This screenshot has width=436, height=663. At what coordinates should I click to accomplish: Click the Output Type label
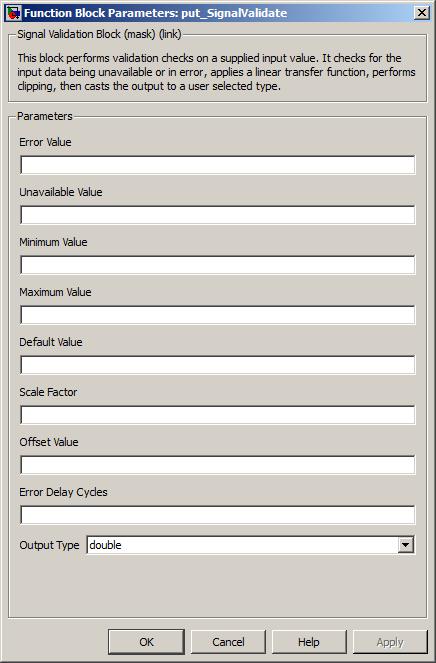49,545
